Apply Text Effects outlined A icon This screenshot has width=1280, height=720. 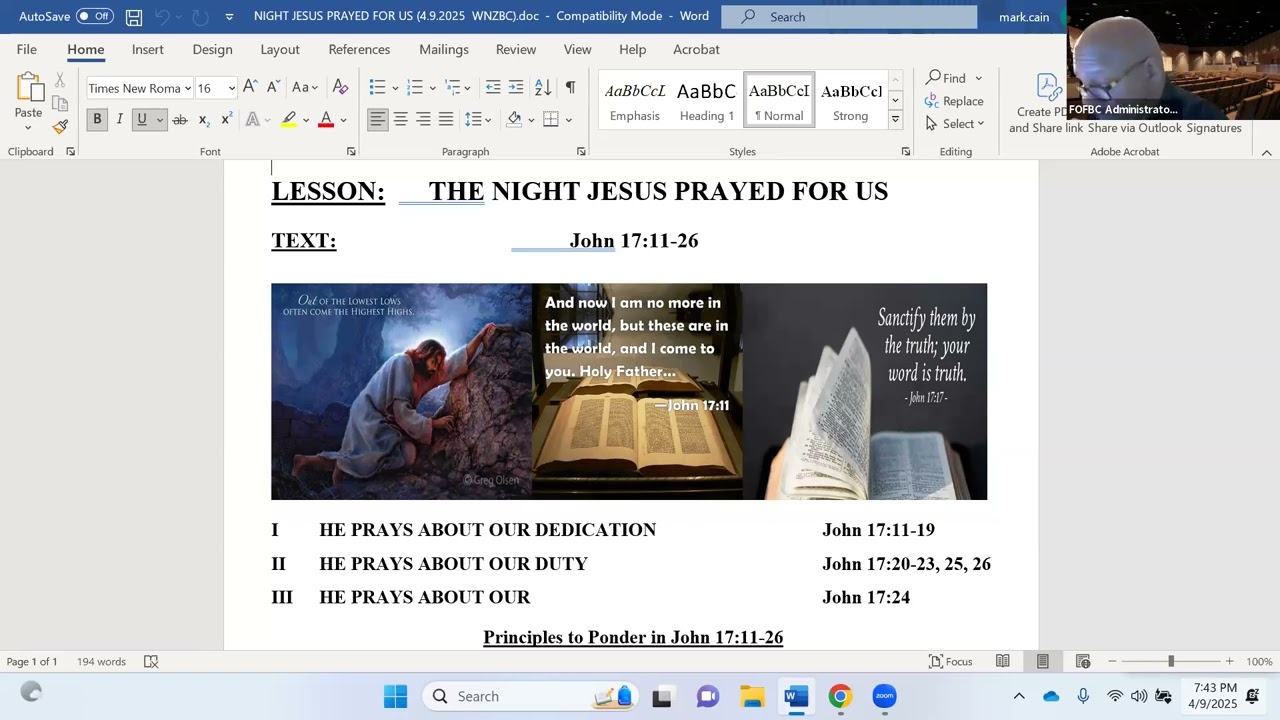pyautogui.click(x=253, y=120)
